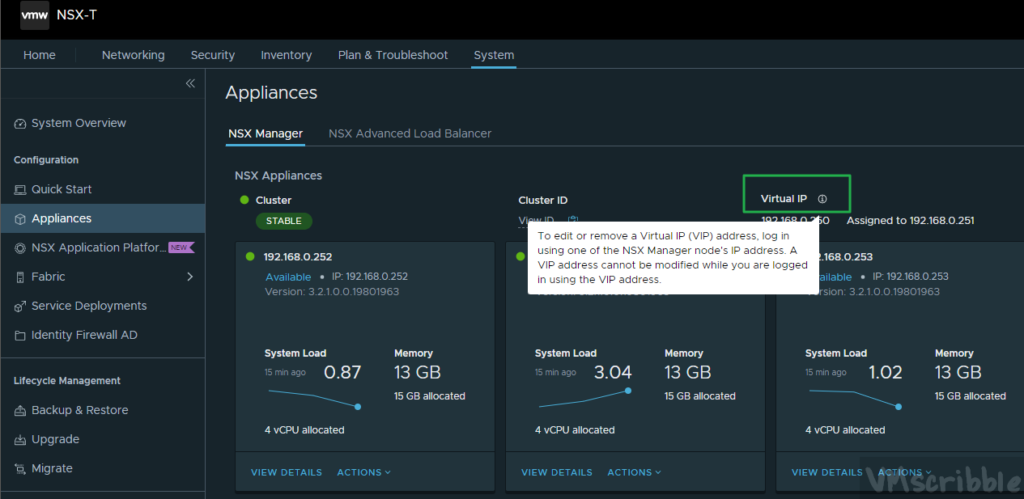Click the Backup & Restore icon
Screen dimensions: 1024x499
pos(20,410)
